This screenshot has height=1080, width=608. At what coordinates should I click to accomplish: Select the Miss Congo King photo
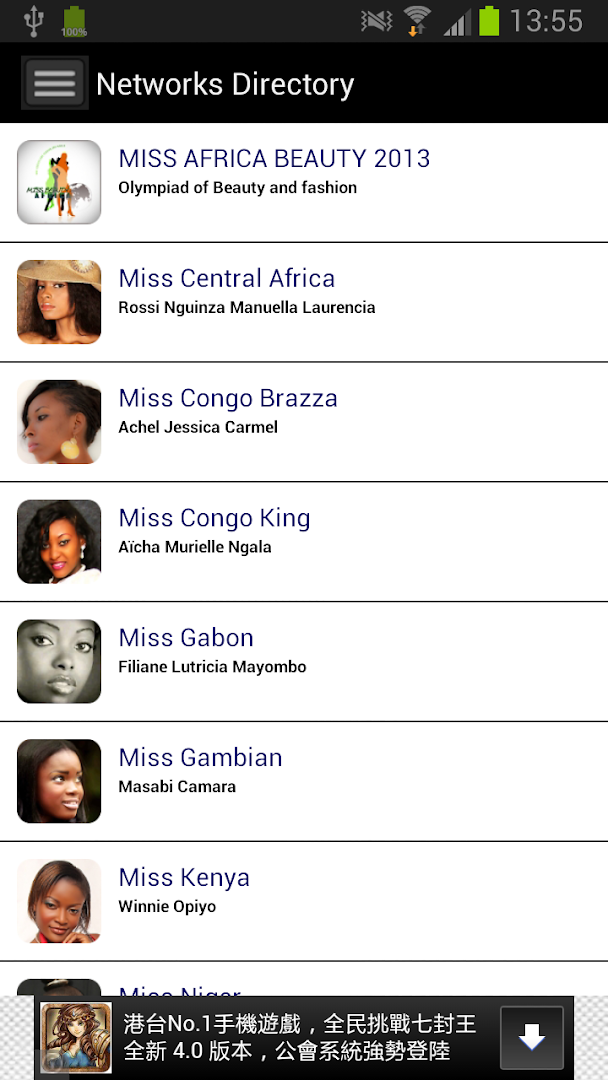[x=59, y=542]
